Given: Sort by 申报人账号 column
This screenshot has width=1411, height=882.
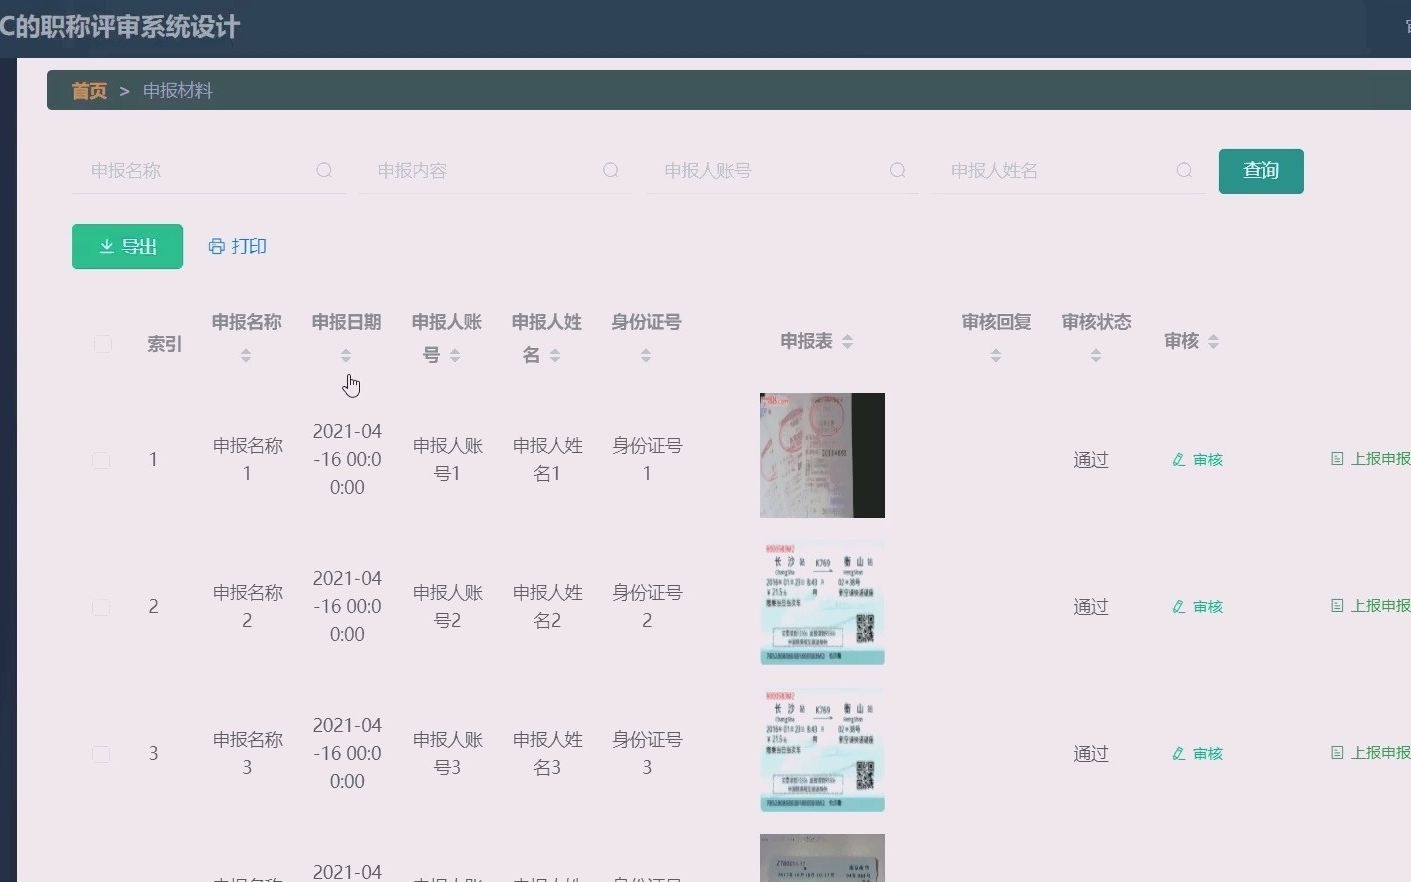Looking at the screenshot, I should tap(455, 355).
